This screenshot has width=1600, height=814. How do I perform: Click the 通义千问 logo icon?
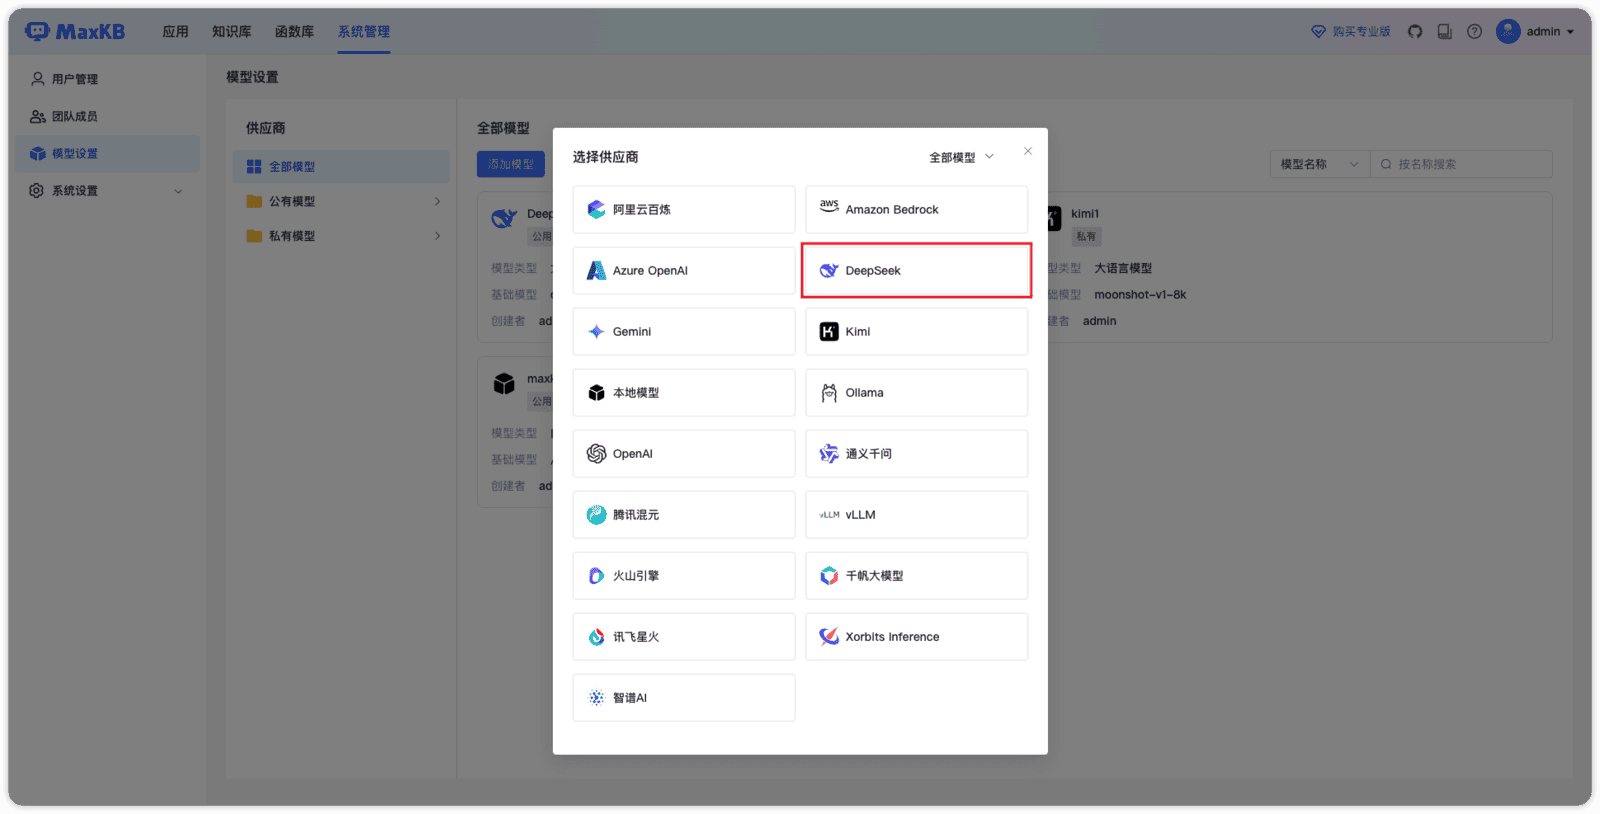(x=829, y=454)
